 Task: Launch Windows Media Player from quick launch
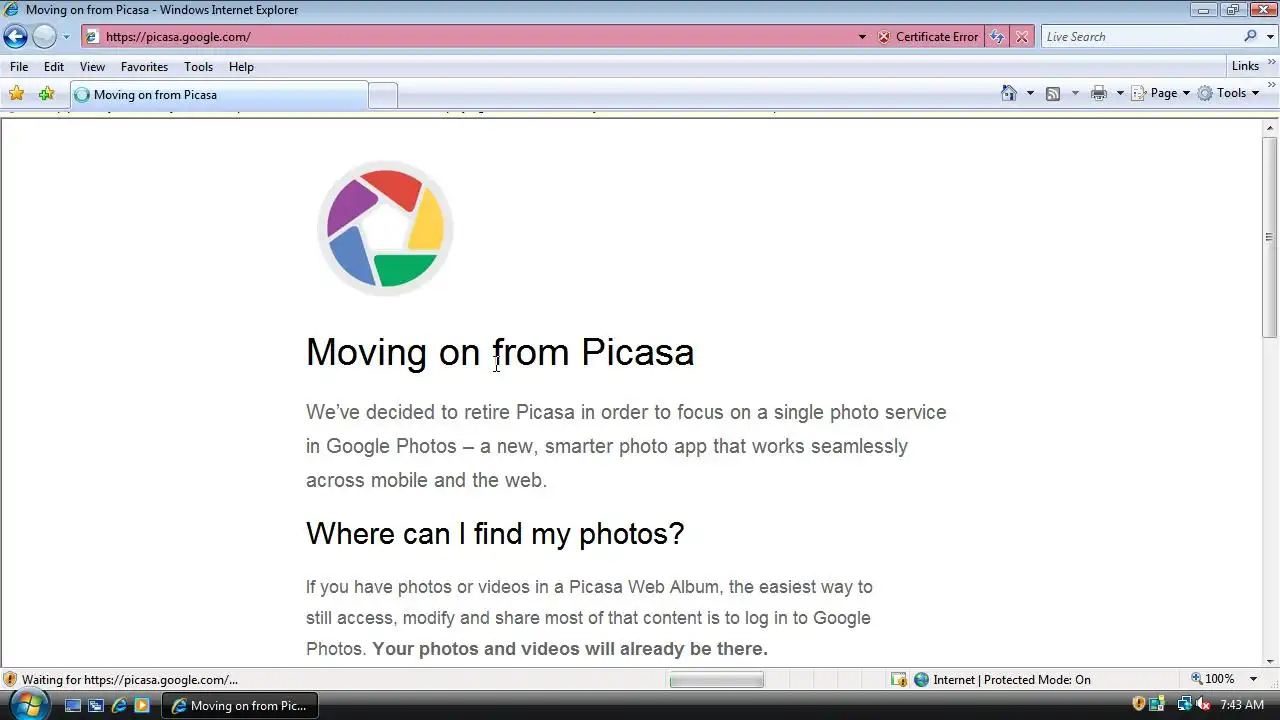click(142, 706)
